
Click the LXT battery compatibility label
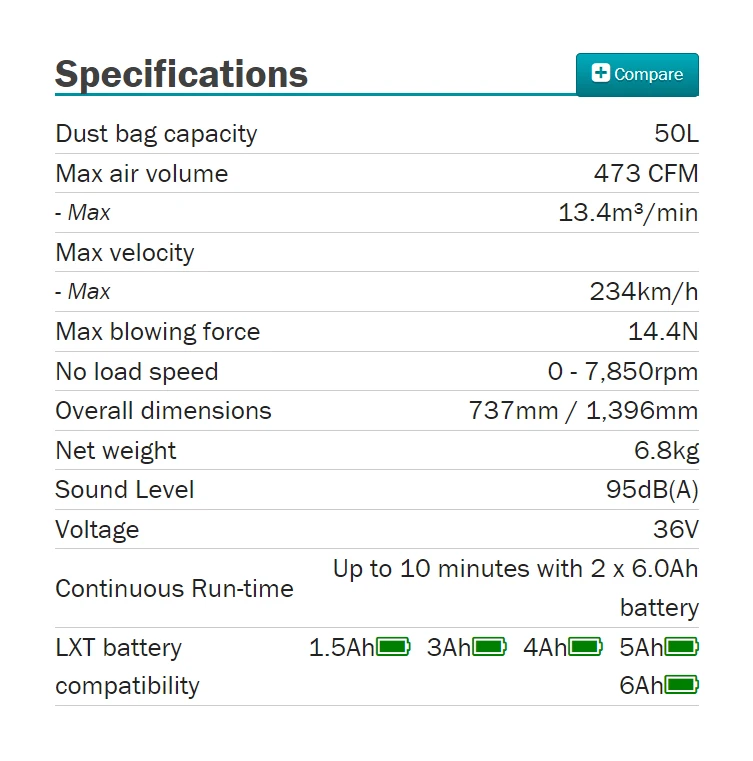[127, 666]
